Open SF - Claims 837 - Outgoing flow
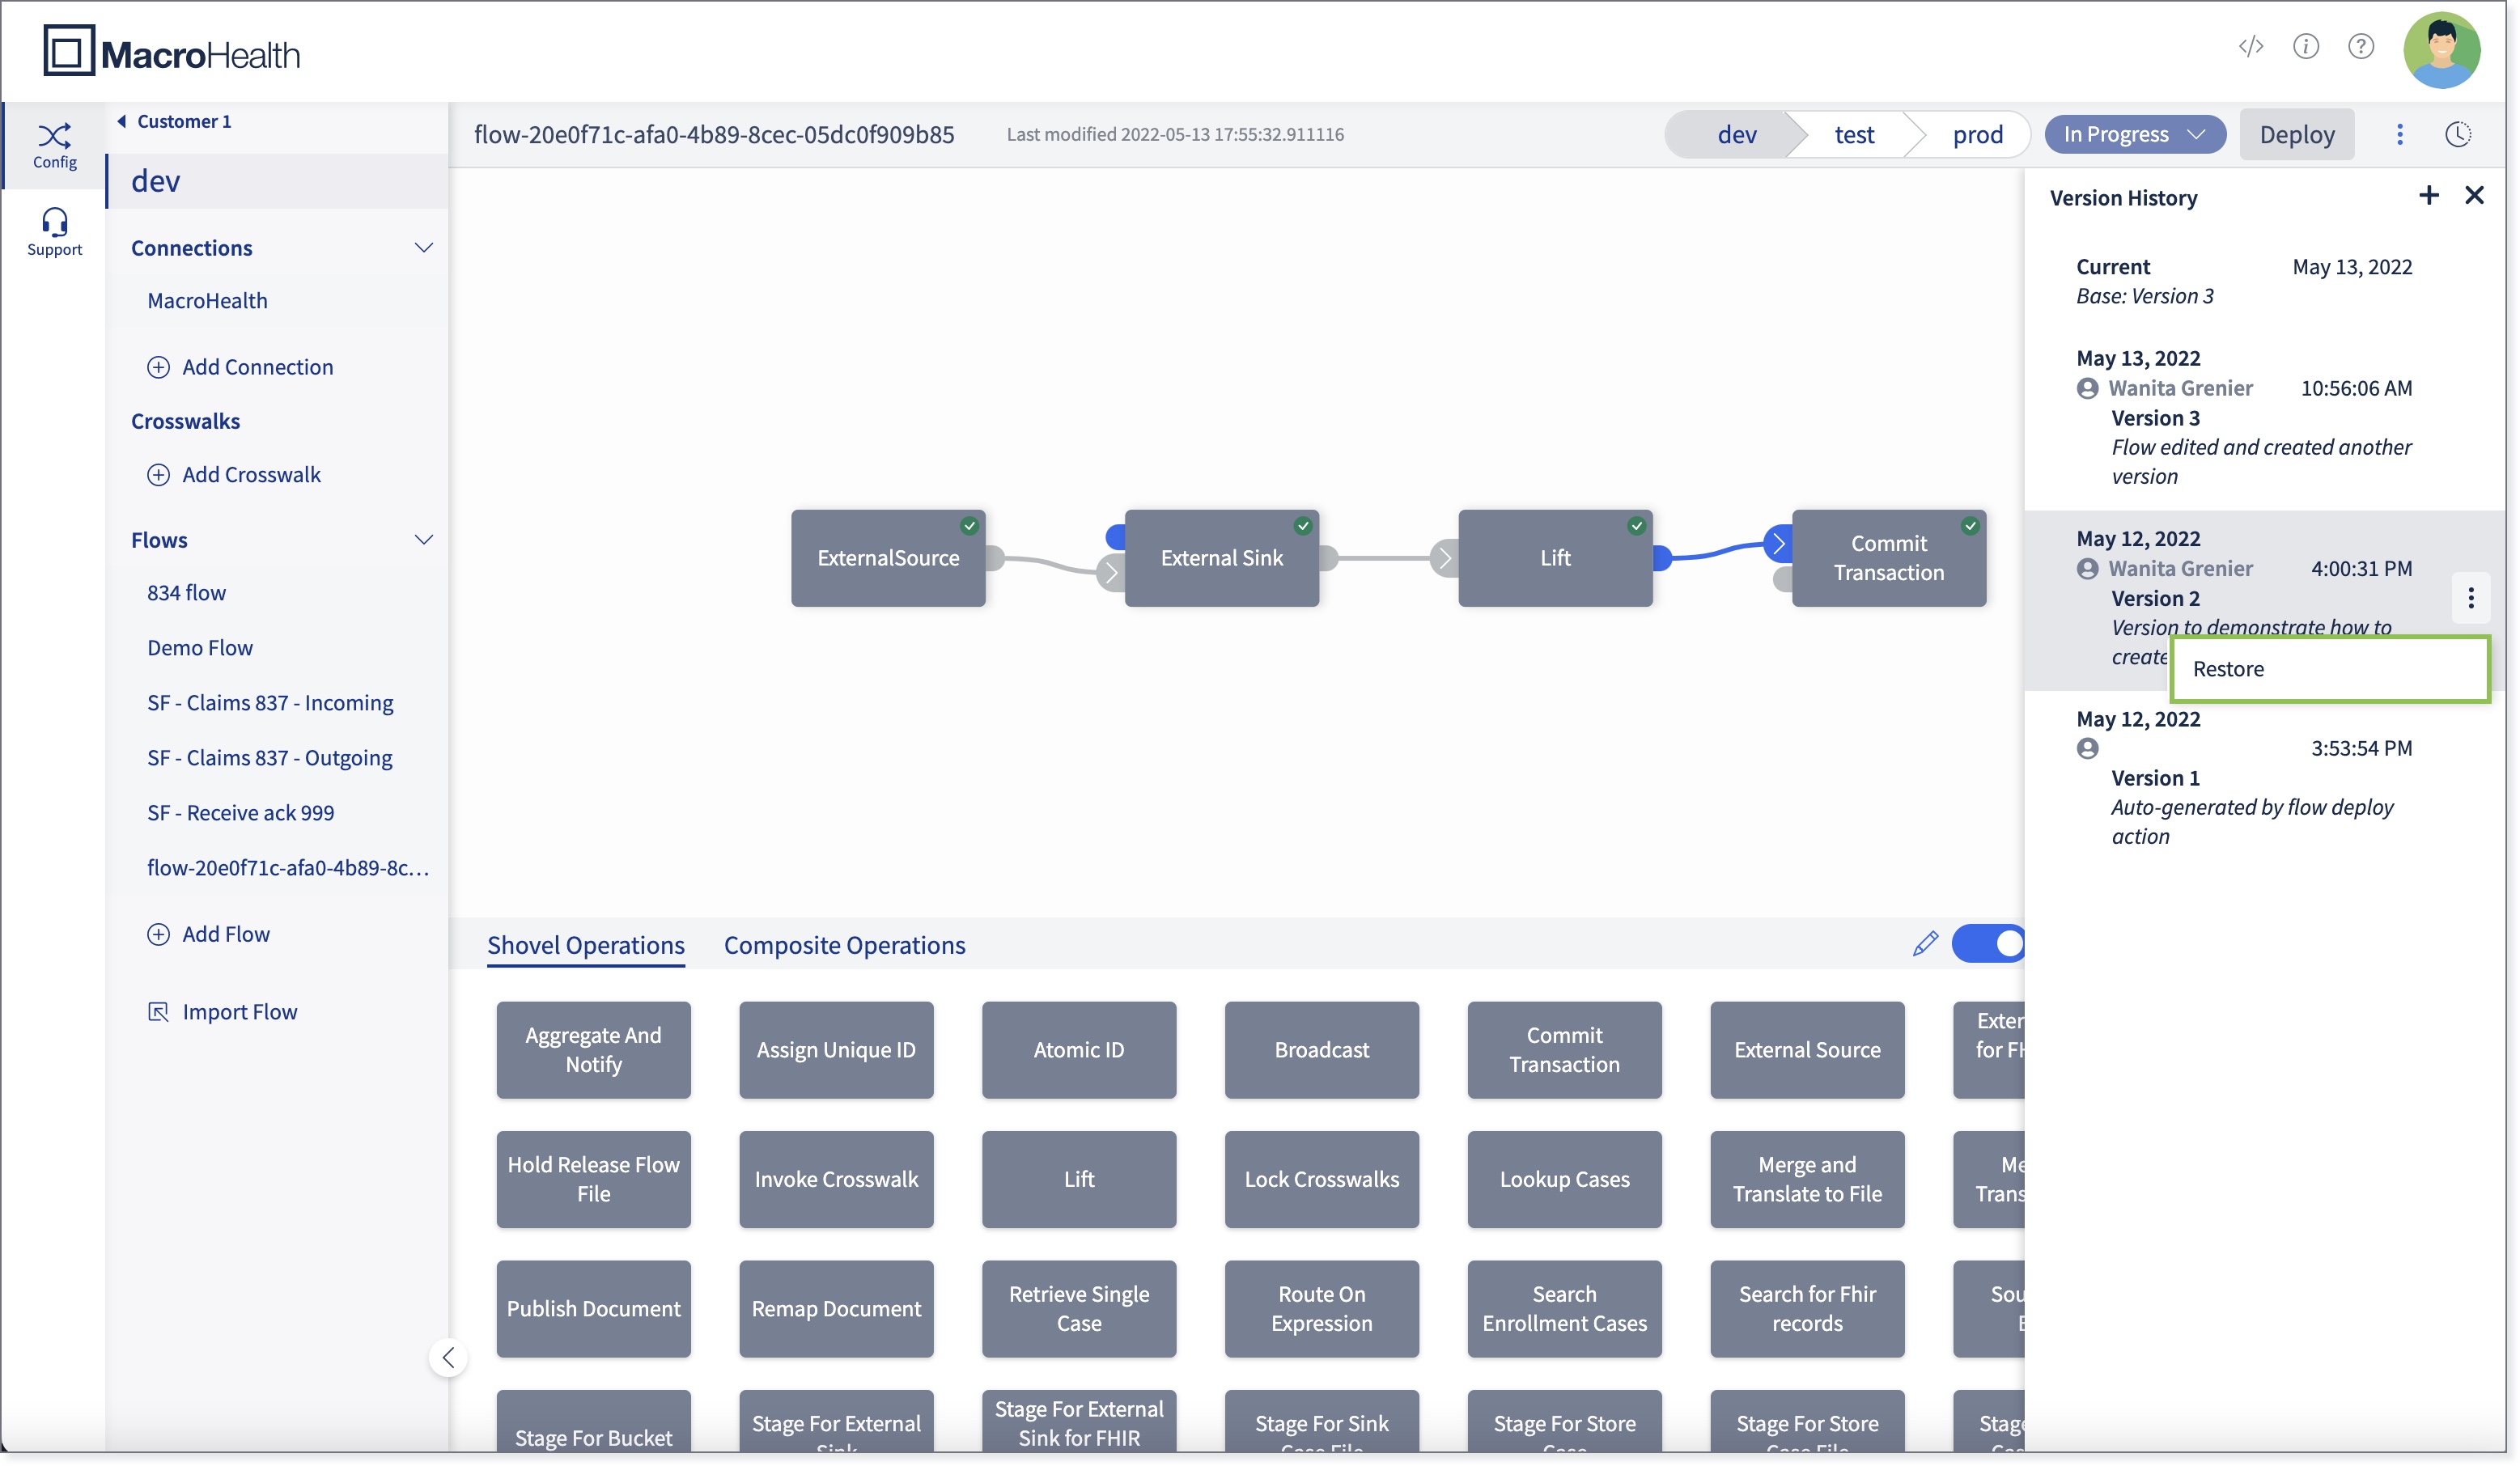2520x1466 pixels. point(270,757)
